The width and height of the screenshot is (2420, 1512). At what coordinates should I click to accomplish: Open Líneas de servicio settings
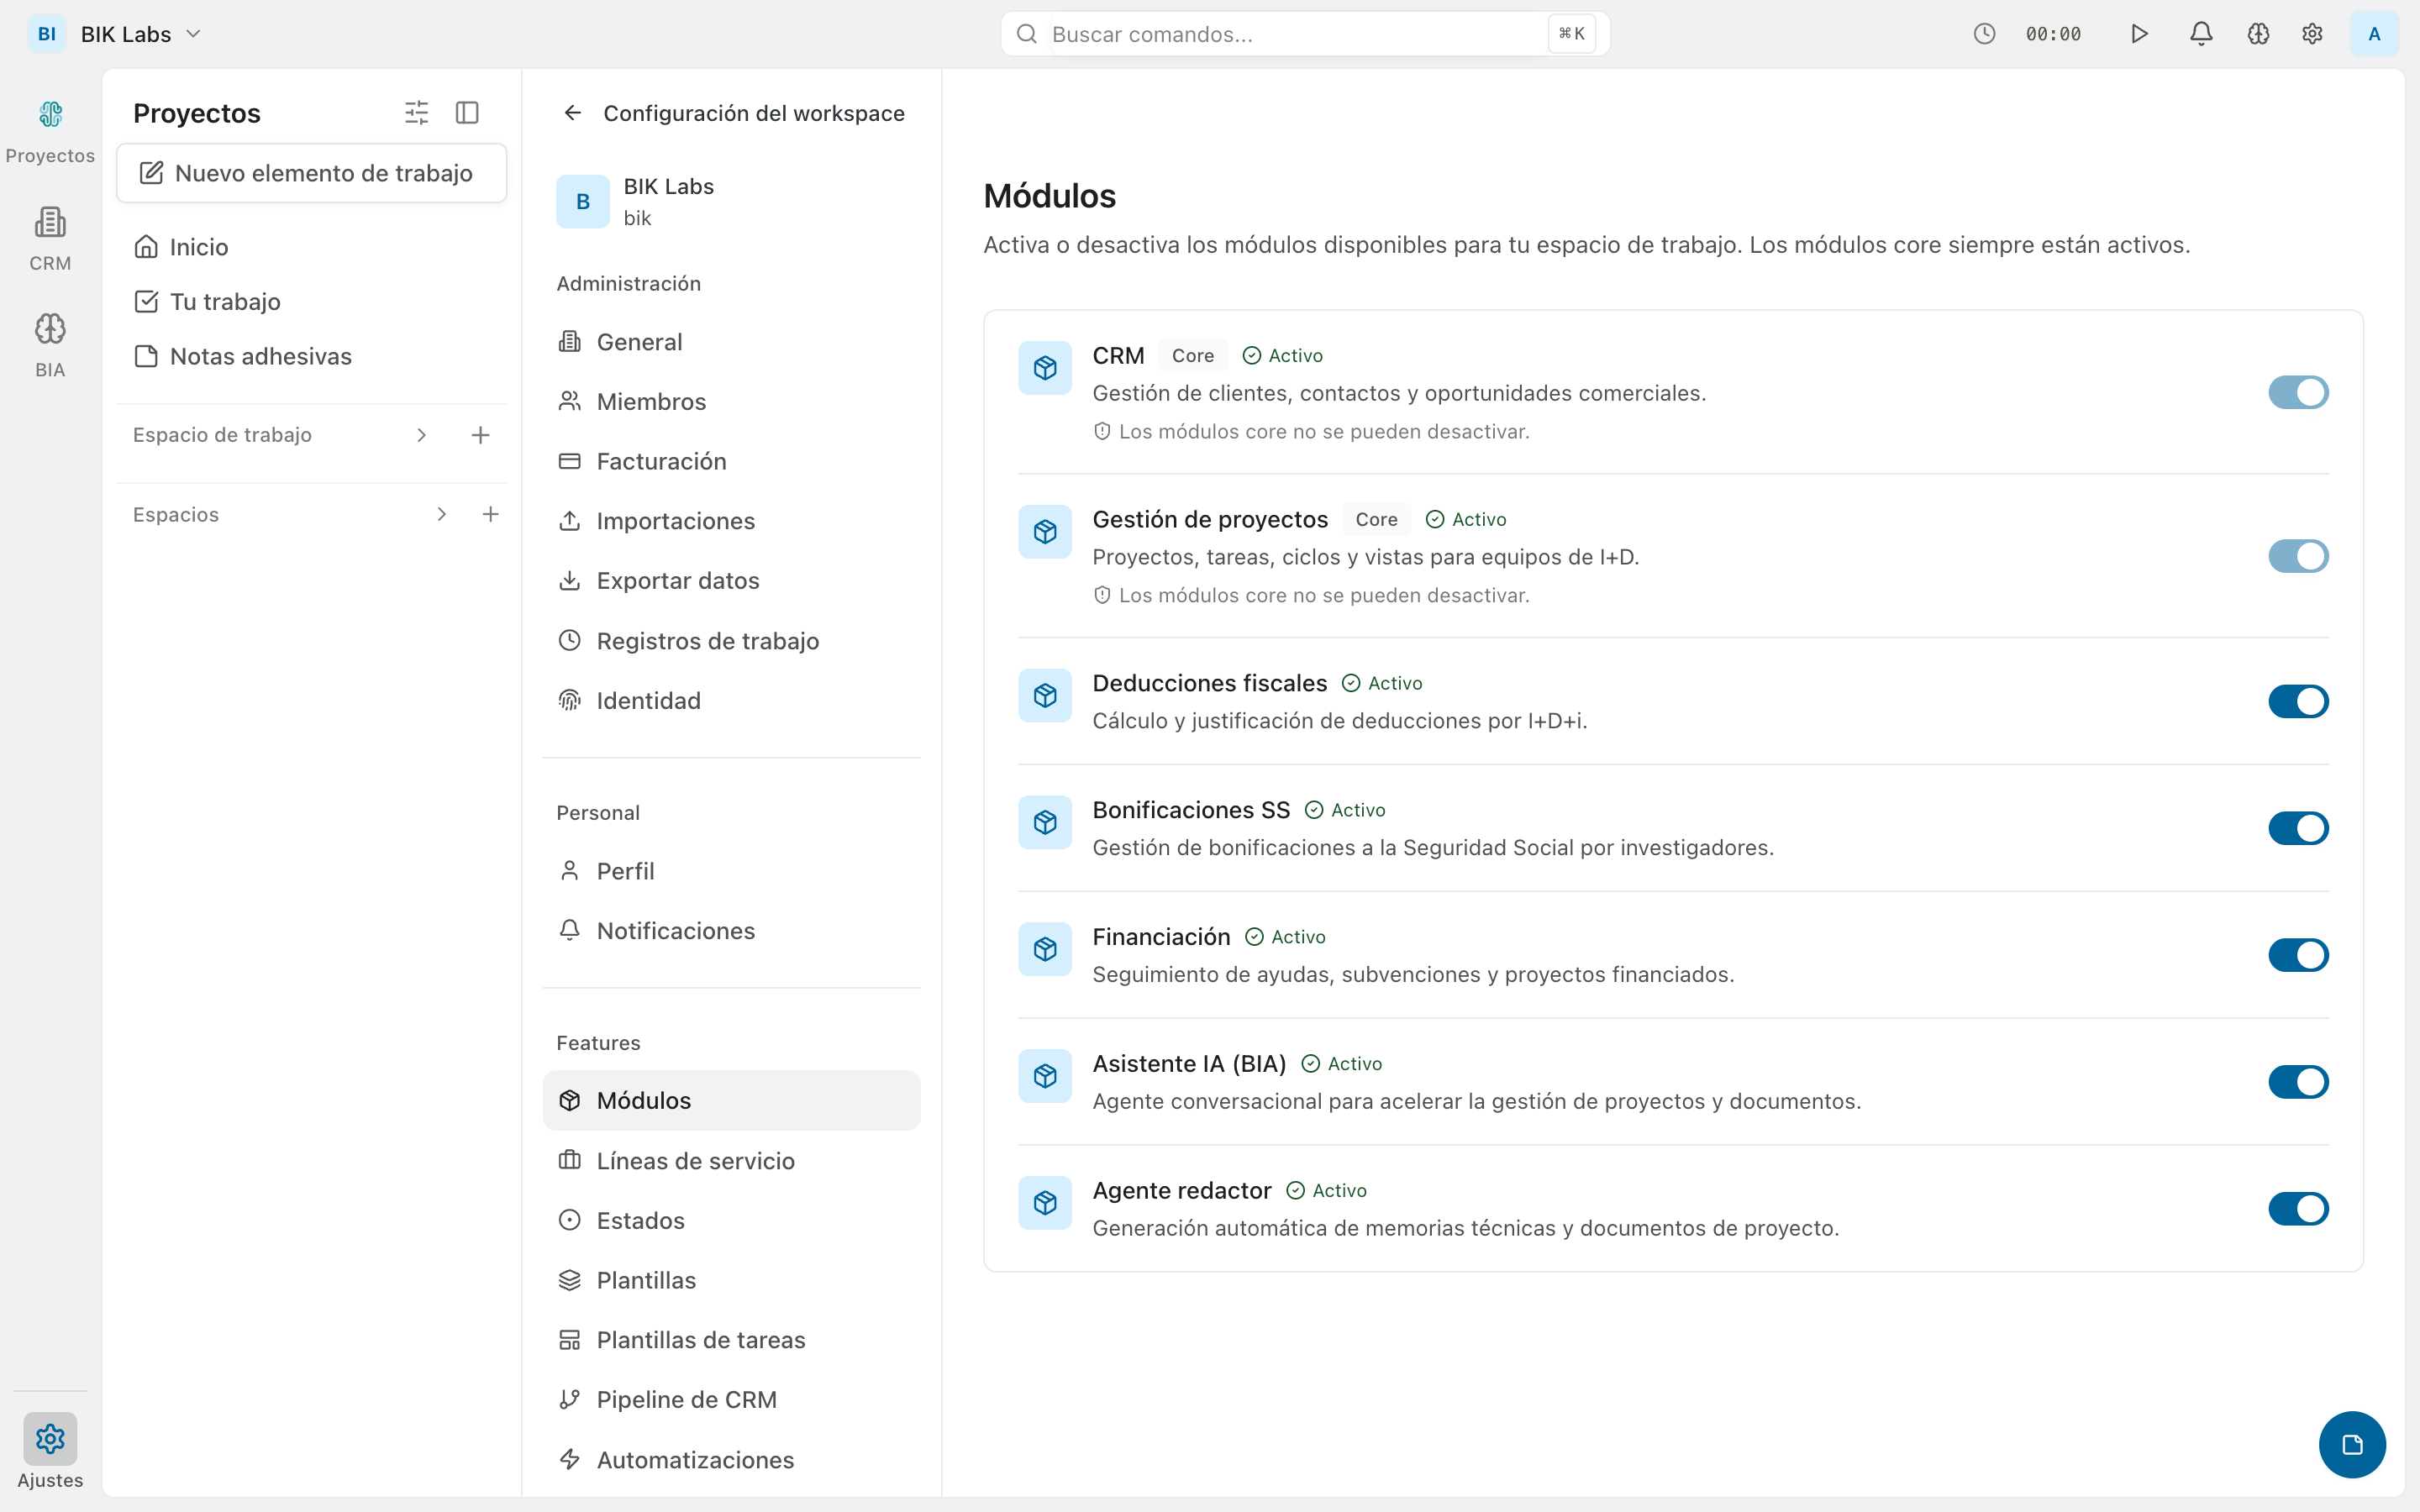pos(731,1161)
